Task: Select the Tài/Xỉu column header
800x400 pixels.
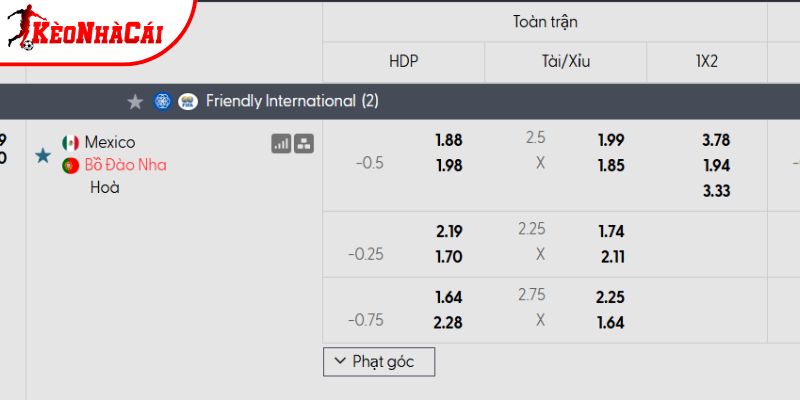Action: coord(565,61)
